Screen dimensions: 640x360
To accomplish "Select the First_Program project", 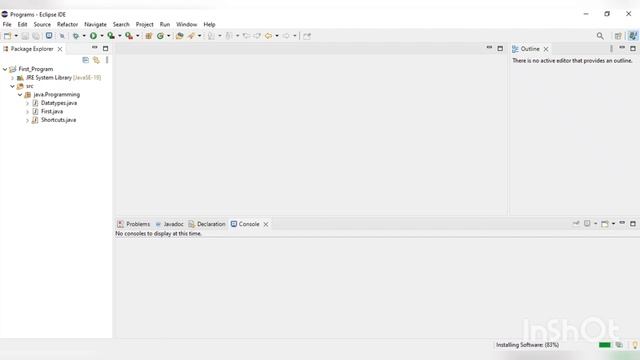I will click(36, 69).
